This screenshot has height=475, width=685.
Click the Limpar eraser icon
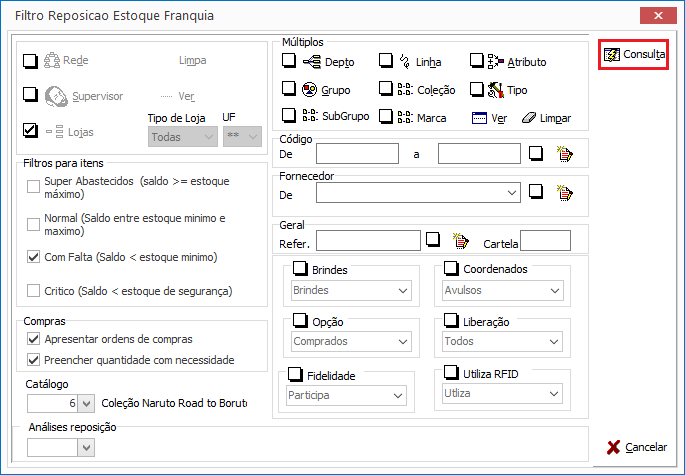point(529,118)
